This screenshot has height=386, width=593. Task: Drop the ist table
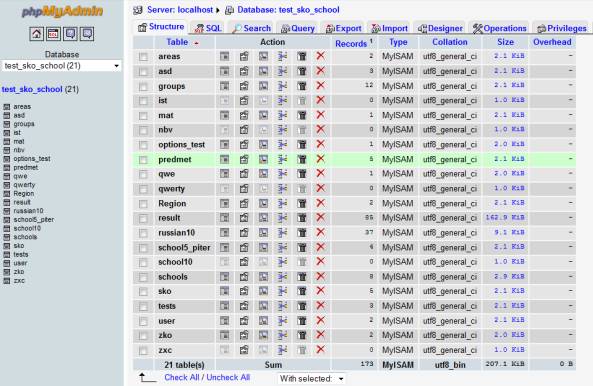(320, 100)
